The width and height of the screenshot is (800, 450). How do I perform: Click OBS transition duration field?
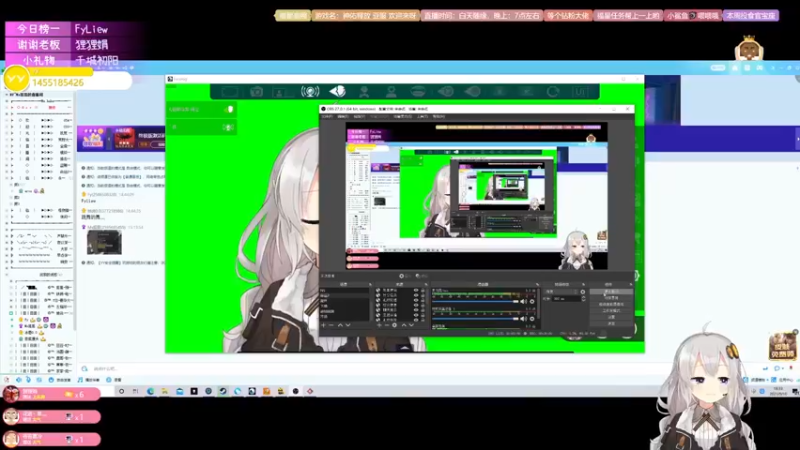pos(566,298)
